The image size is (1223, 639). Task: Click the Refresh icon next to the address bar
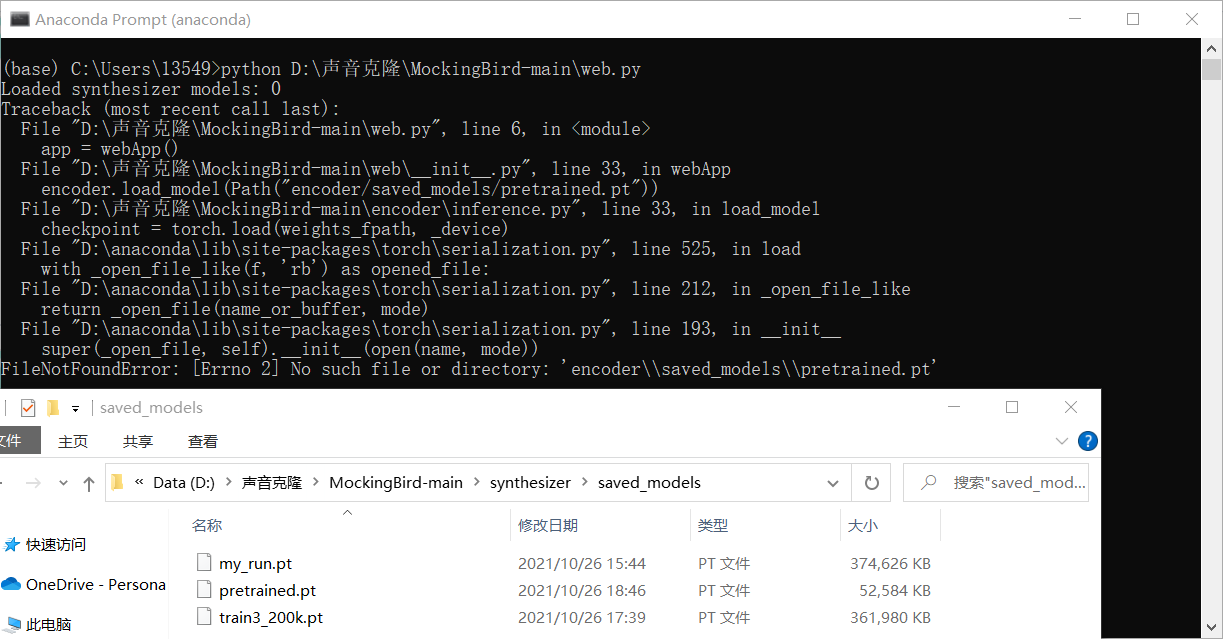click(x=870, y=482)
